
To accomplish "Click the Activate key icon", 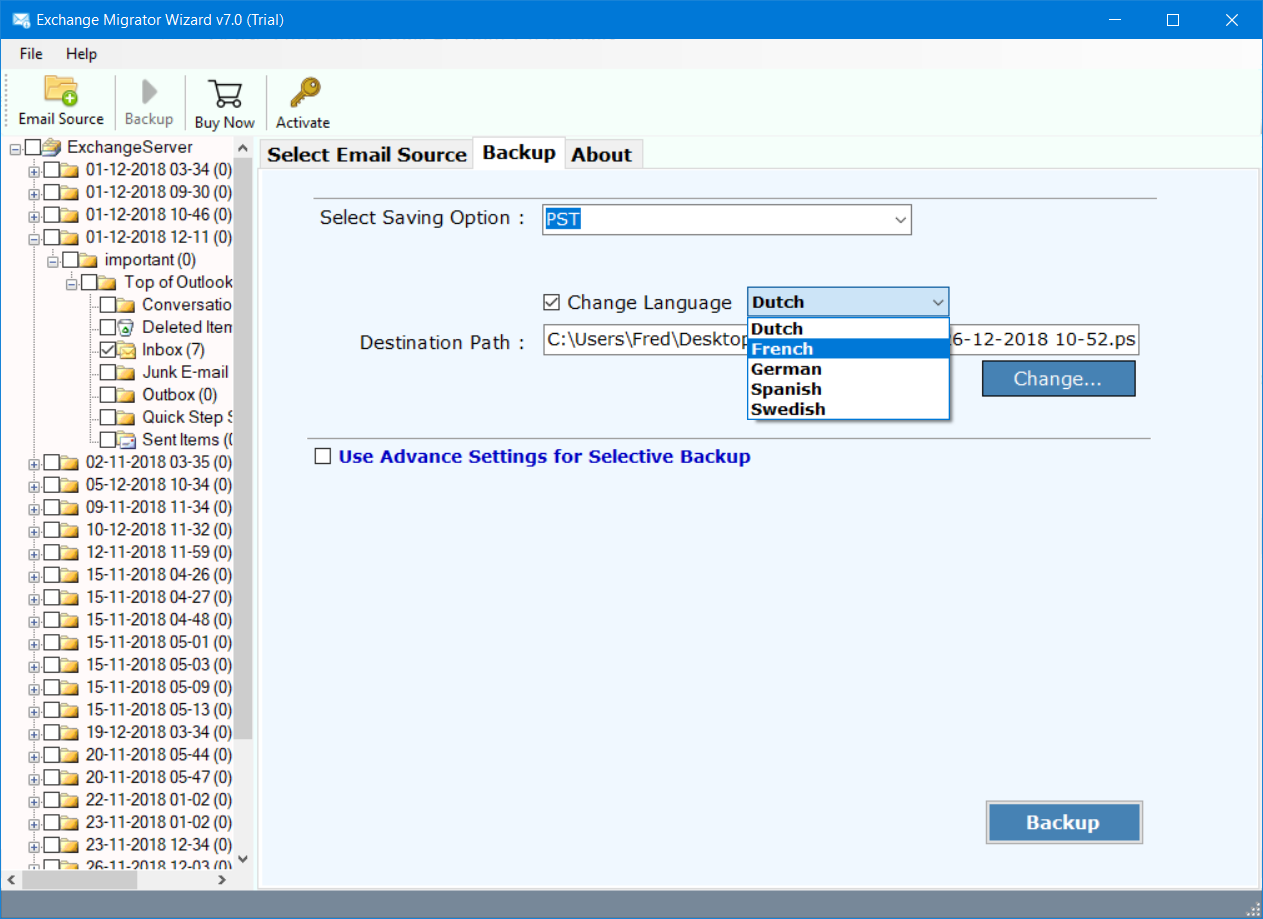I will tap(304, 92).
